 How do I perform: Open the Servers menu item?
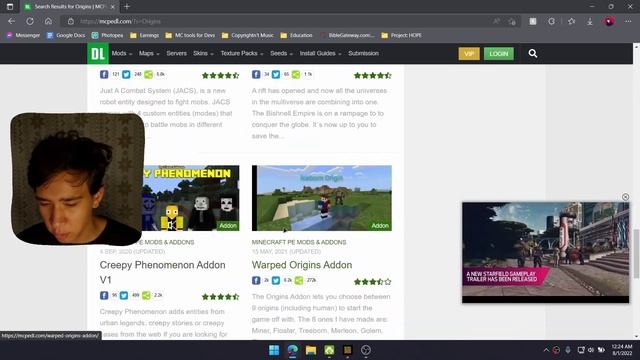[x=176, y=53]
